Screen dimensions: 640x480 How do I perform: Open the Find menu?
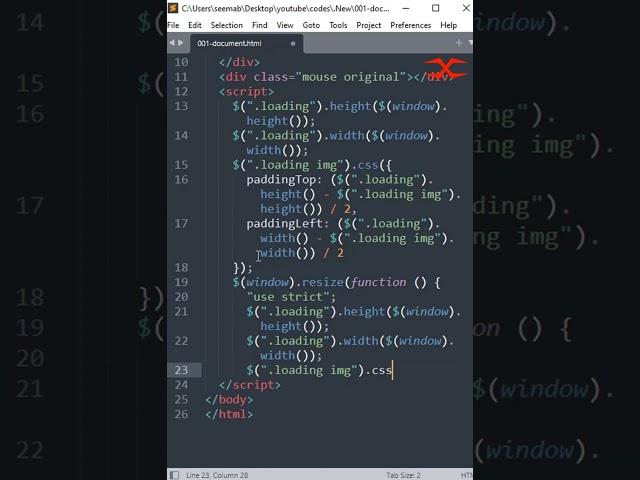pyautogui.click(x=260, y=25)
